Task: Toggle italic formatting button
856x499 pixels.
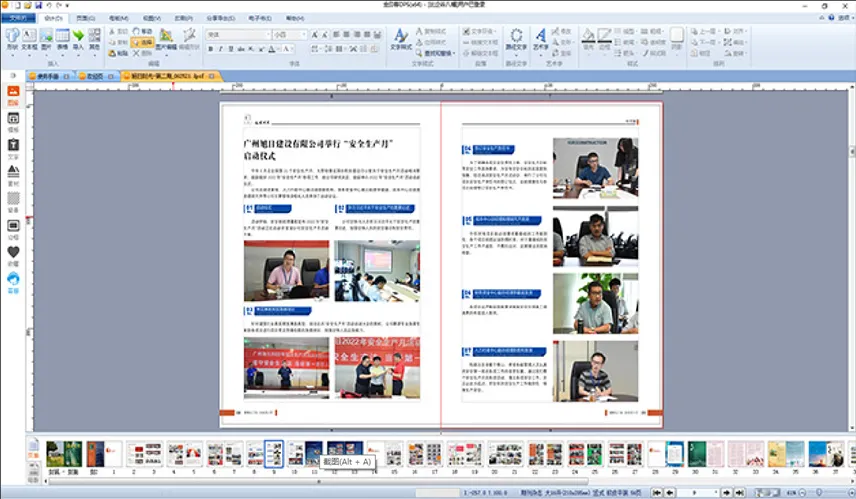Action: [x=223, y=48]
